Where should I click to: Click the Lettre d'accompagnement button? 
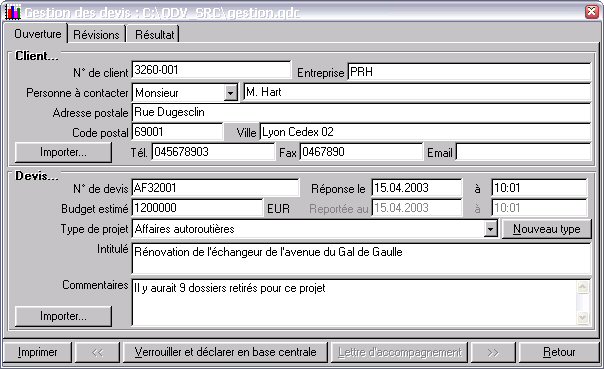pyautogui.click(x=399, y=352)
